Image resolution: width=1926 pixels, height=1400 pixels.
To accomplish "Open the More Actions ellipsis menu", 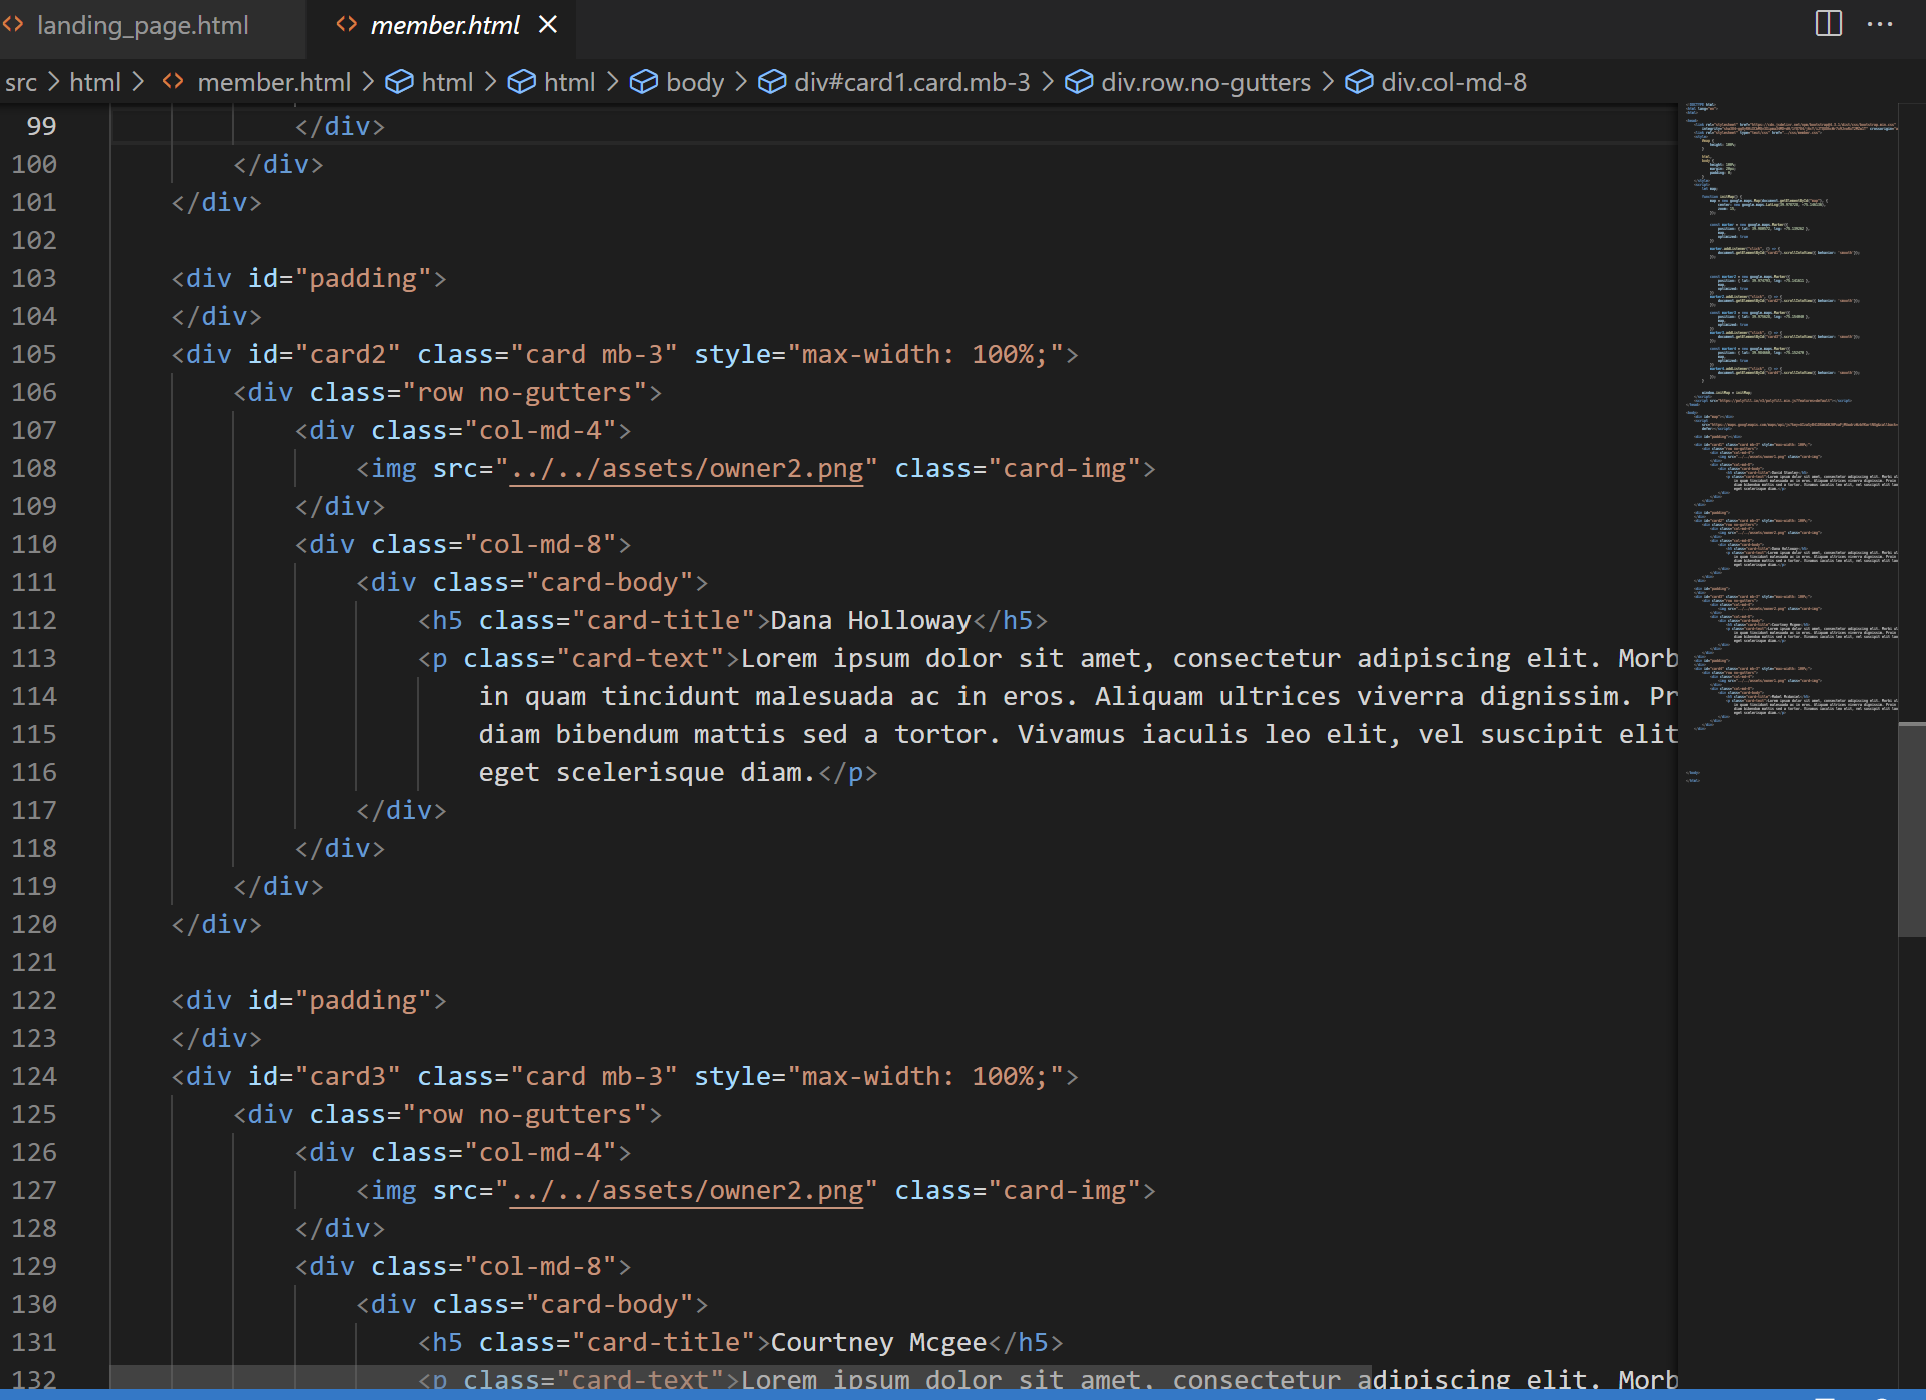I will point(1880,24).
